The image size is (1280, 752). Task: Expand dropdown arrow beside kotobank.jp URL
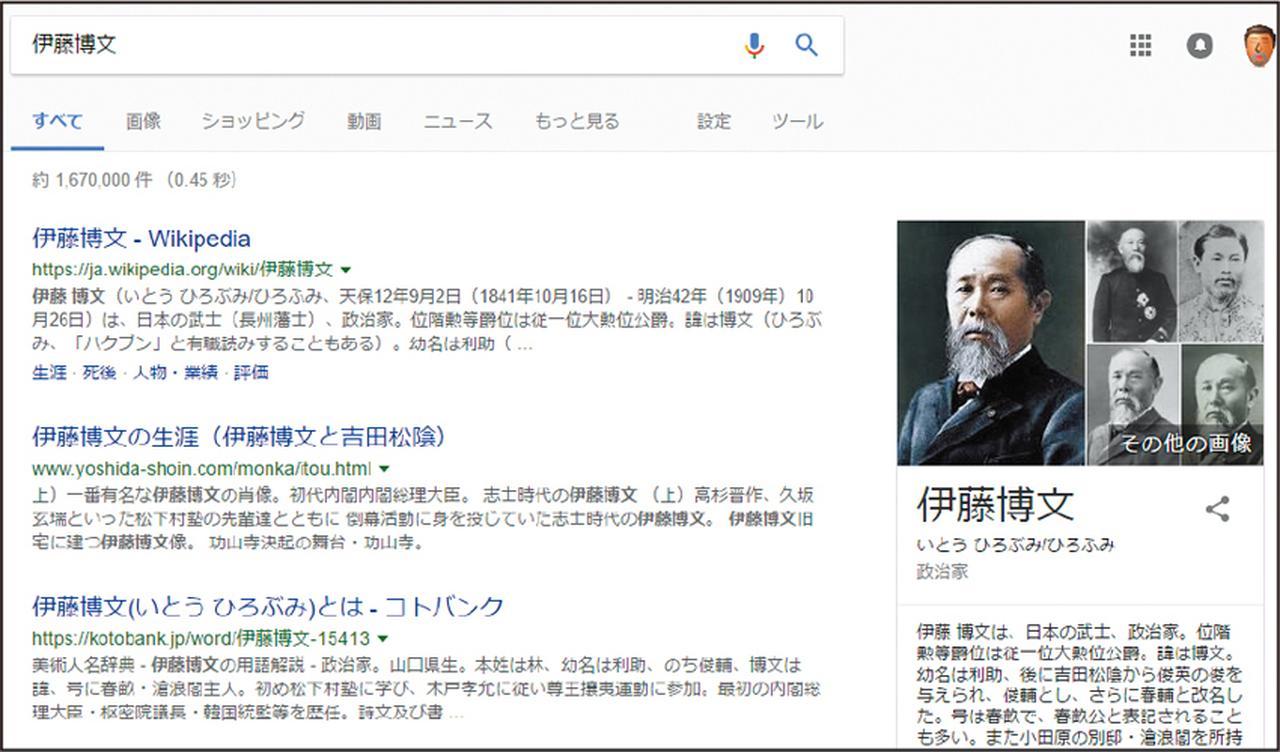pos(383,638)
